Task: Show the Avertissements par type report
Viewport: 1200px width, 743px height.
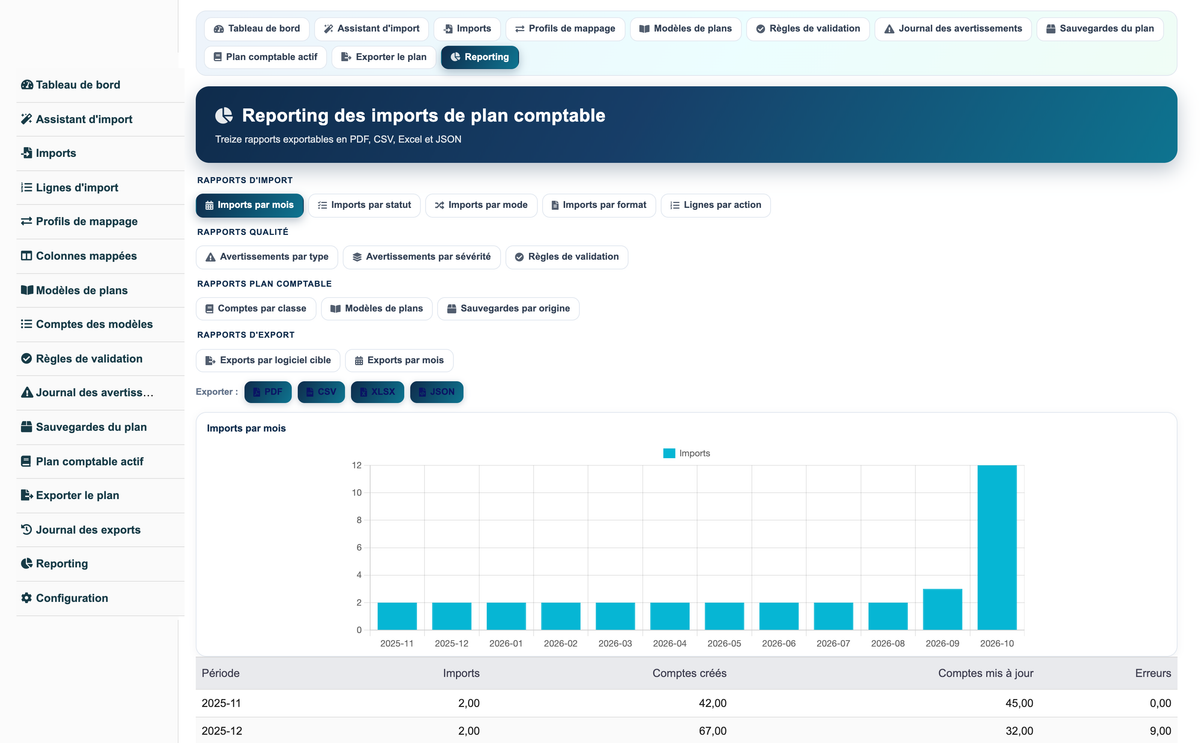Action: click(267, 257)
